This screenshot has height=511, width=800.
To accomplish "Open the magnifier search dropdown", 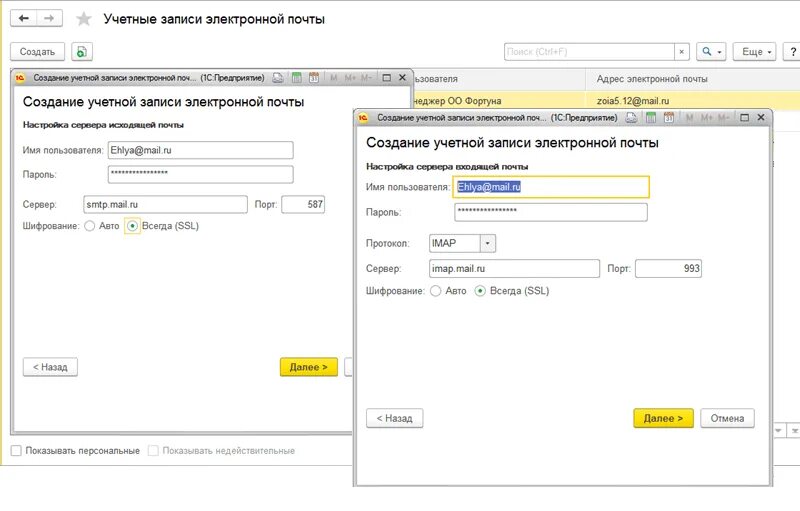I will click(x=711, y=52).
